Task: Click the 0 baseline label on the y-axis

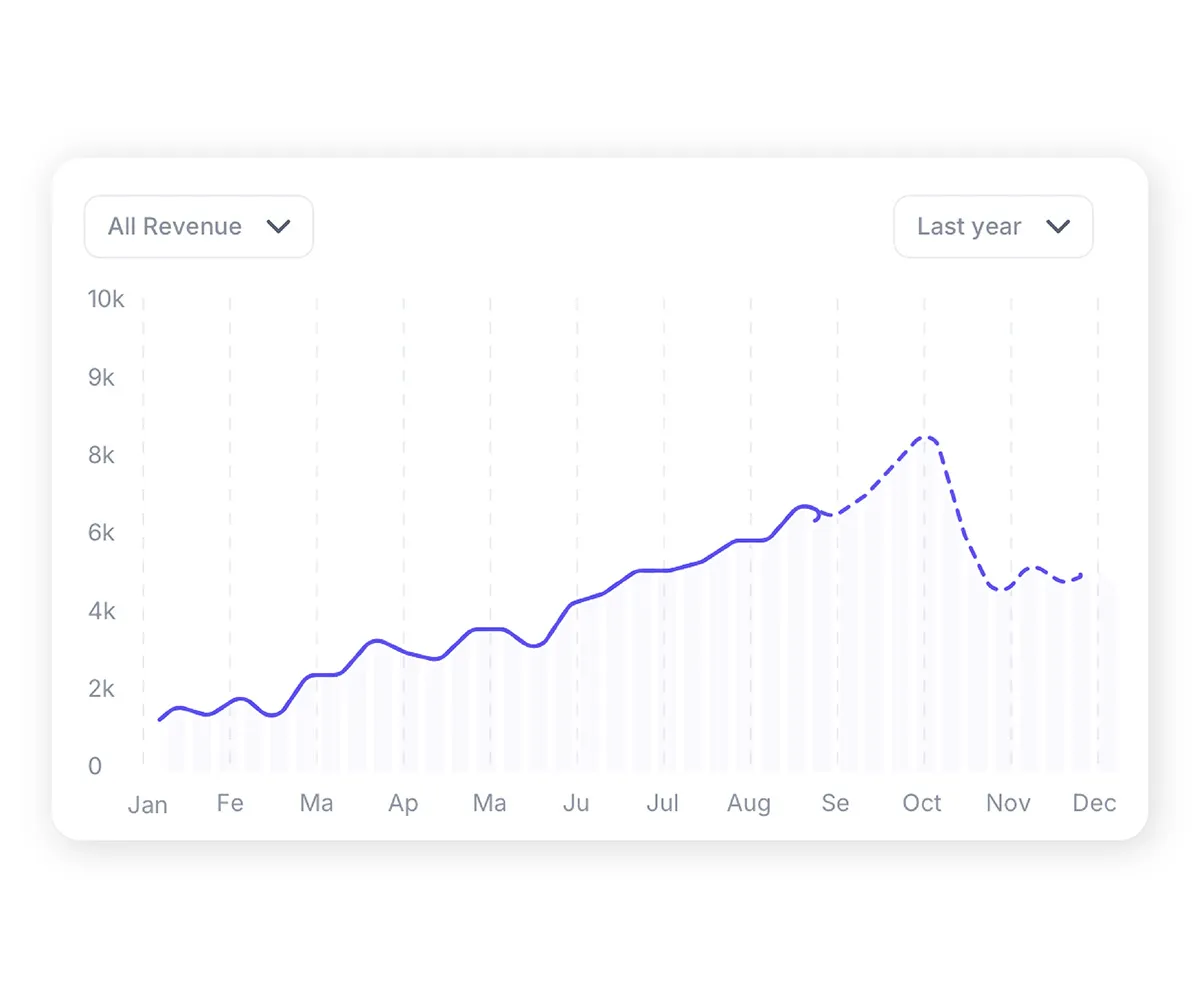Action: click(x=95, y=766)
